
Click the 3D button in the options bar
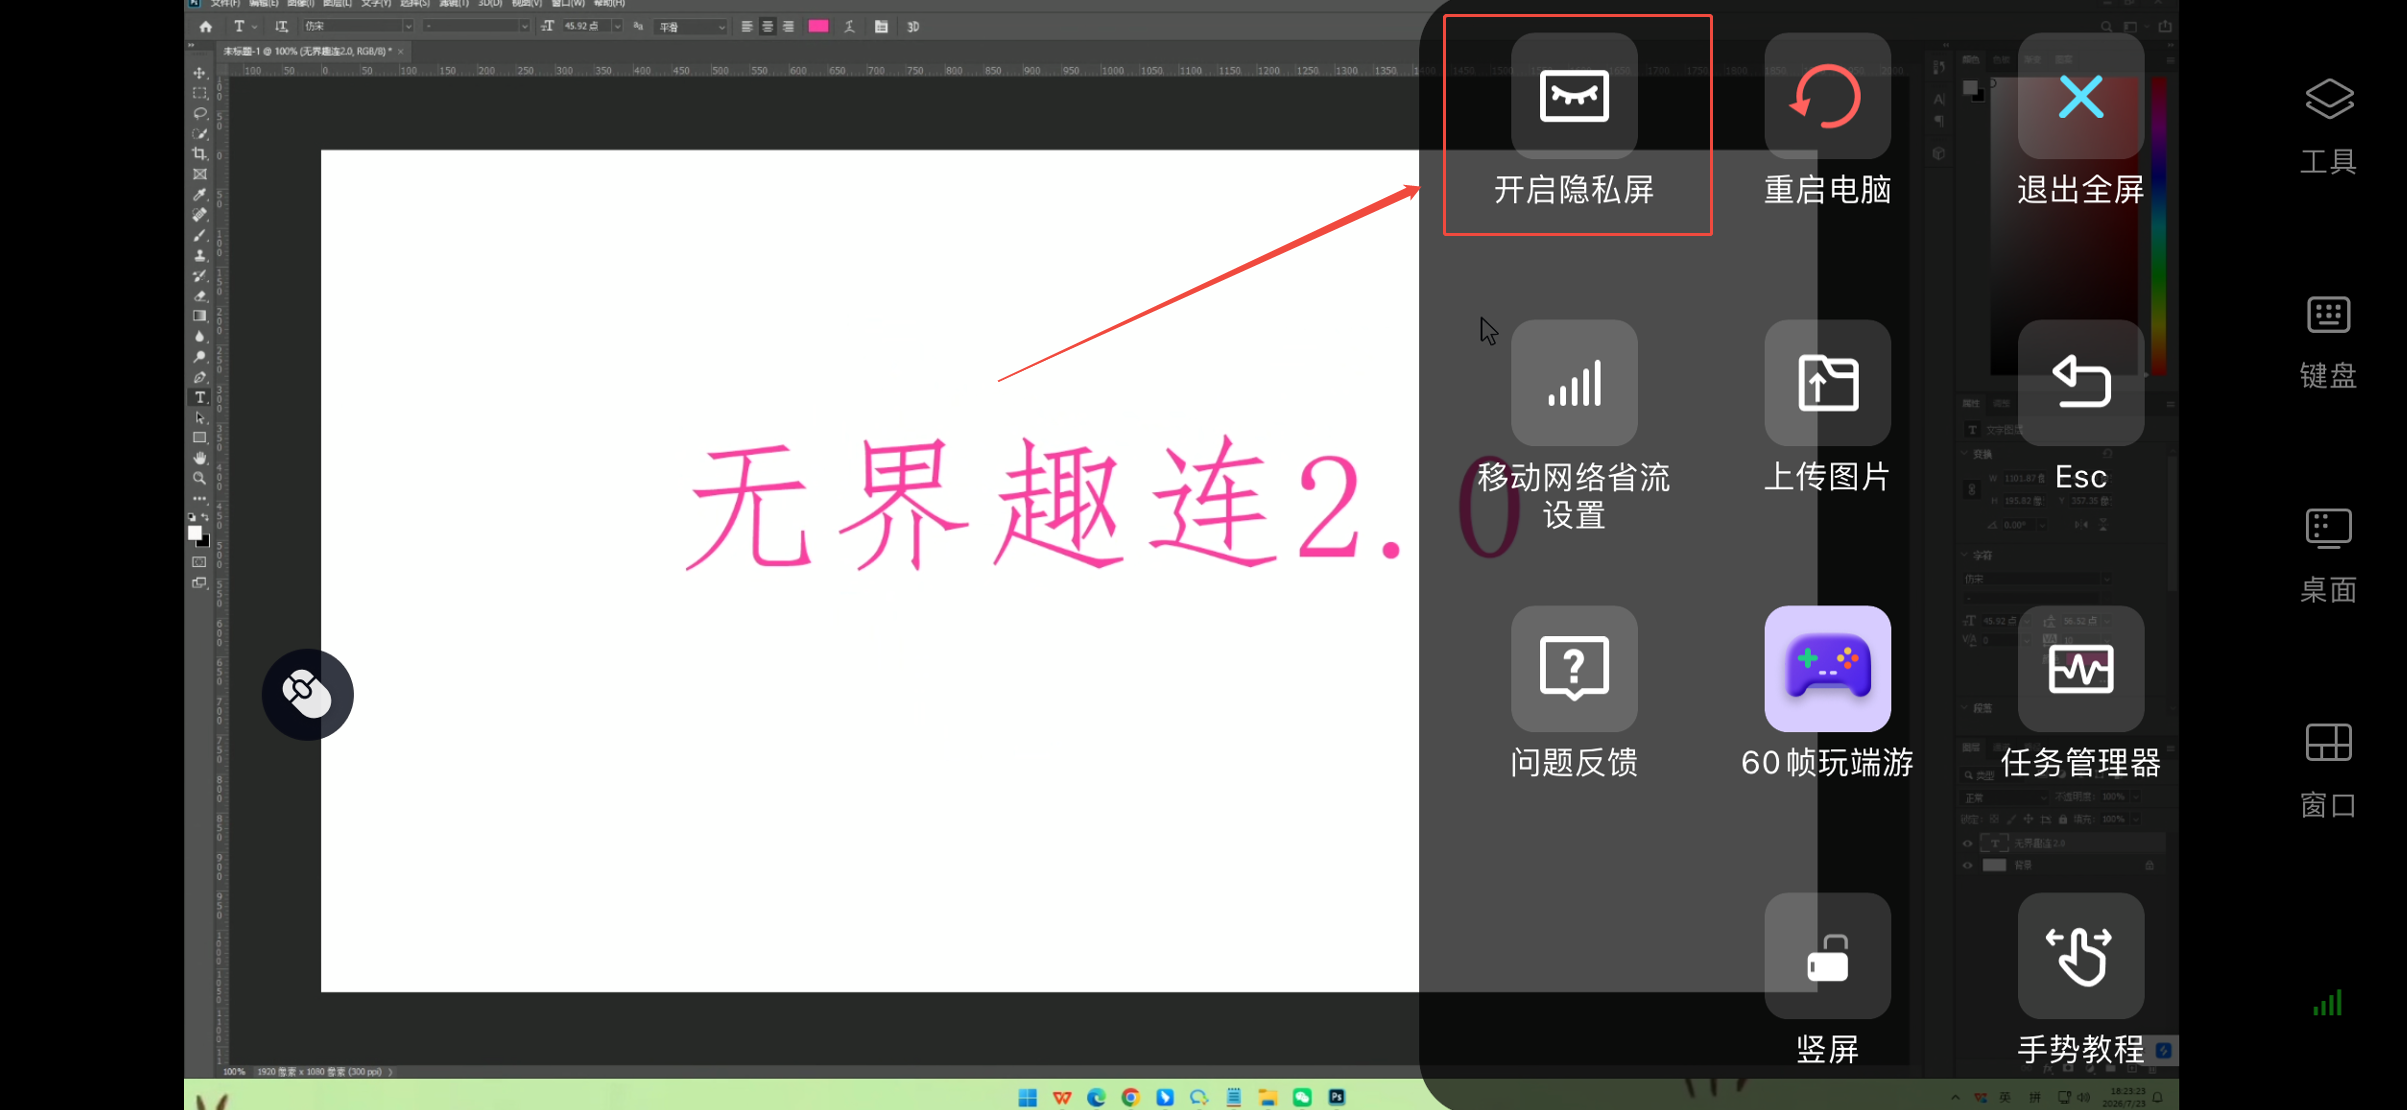pos(913,27)
